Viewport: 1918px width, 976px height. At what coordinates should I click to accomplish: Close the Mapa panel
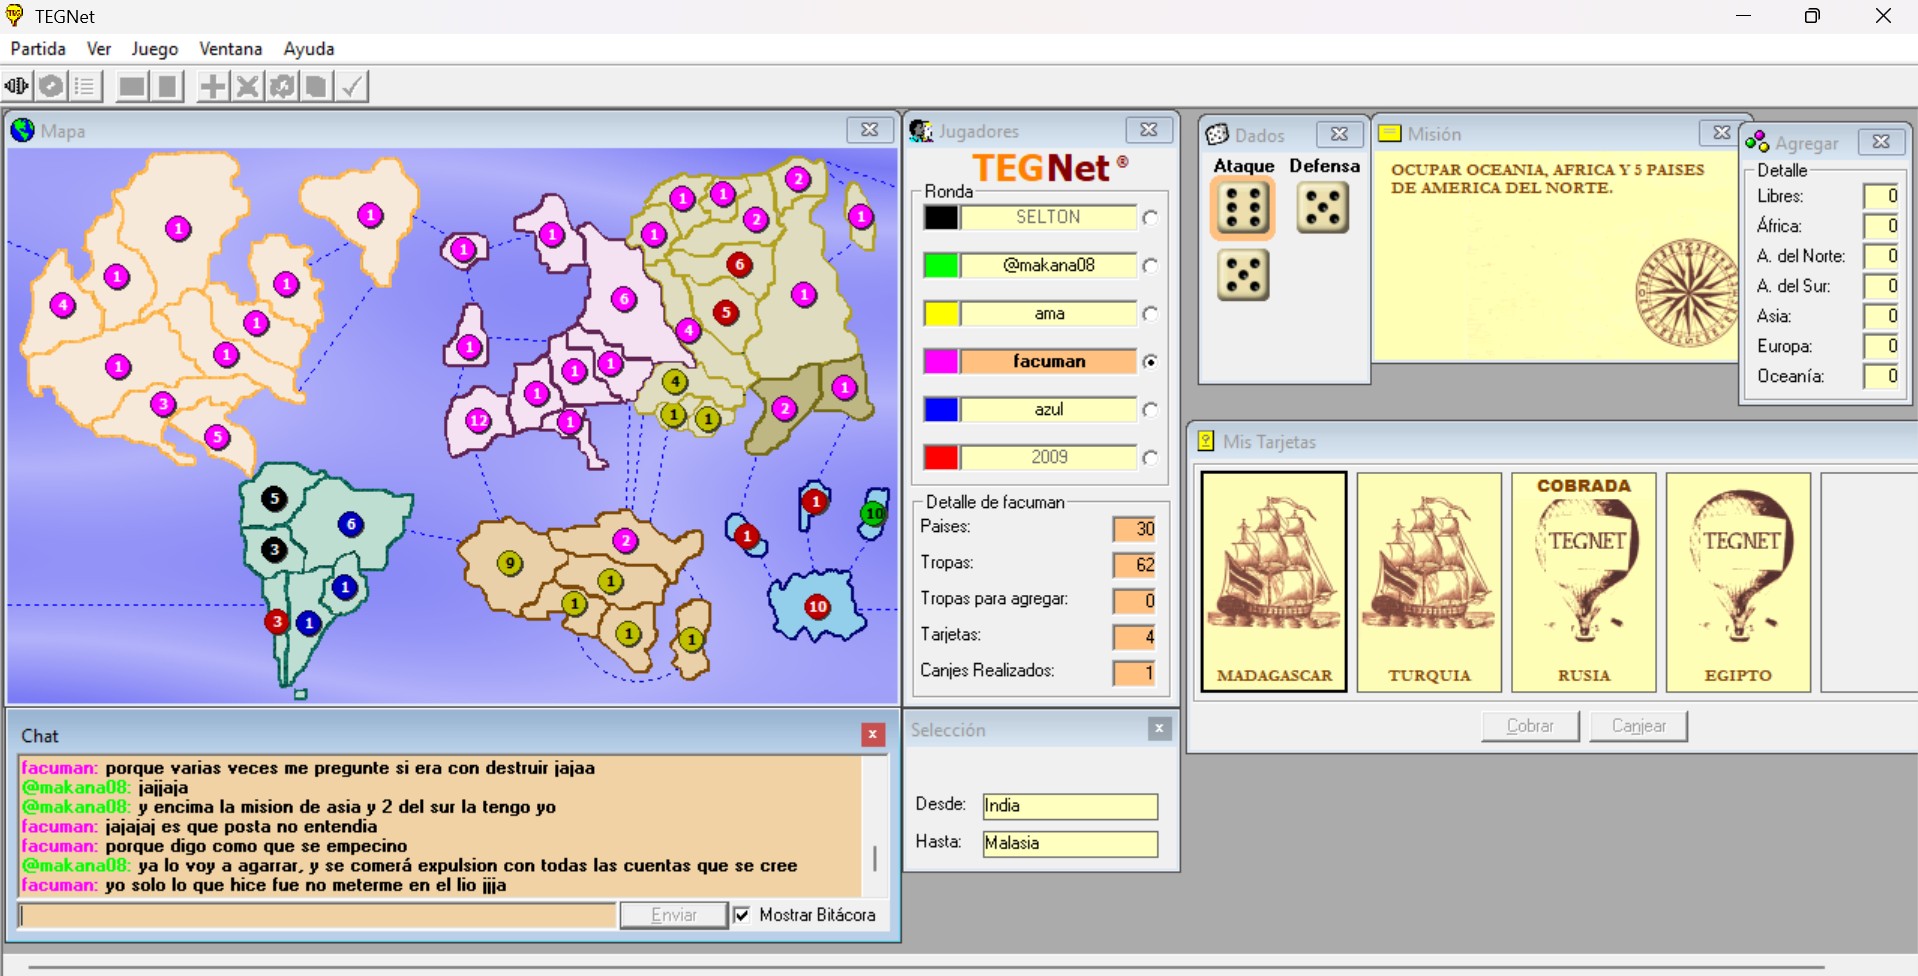[869, 130]
